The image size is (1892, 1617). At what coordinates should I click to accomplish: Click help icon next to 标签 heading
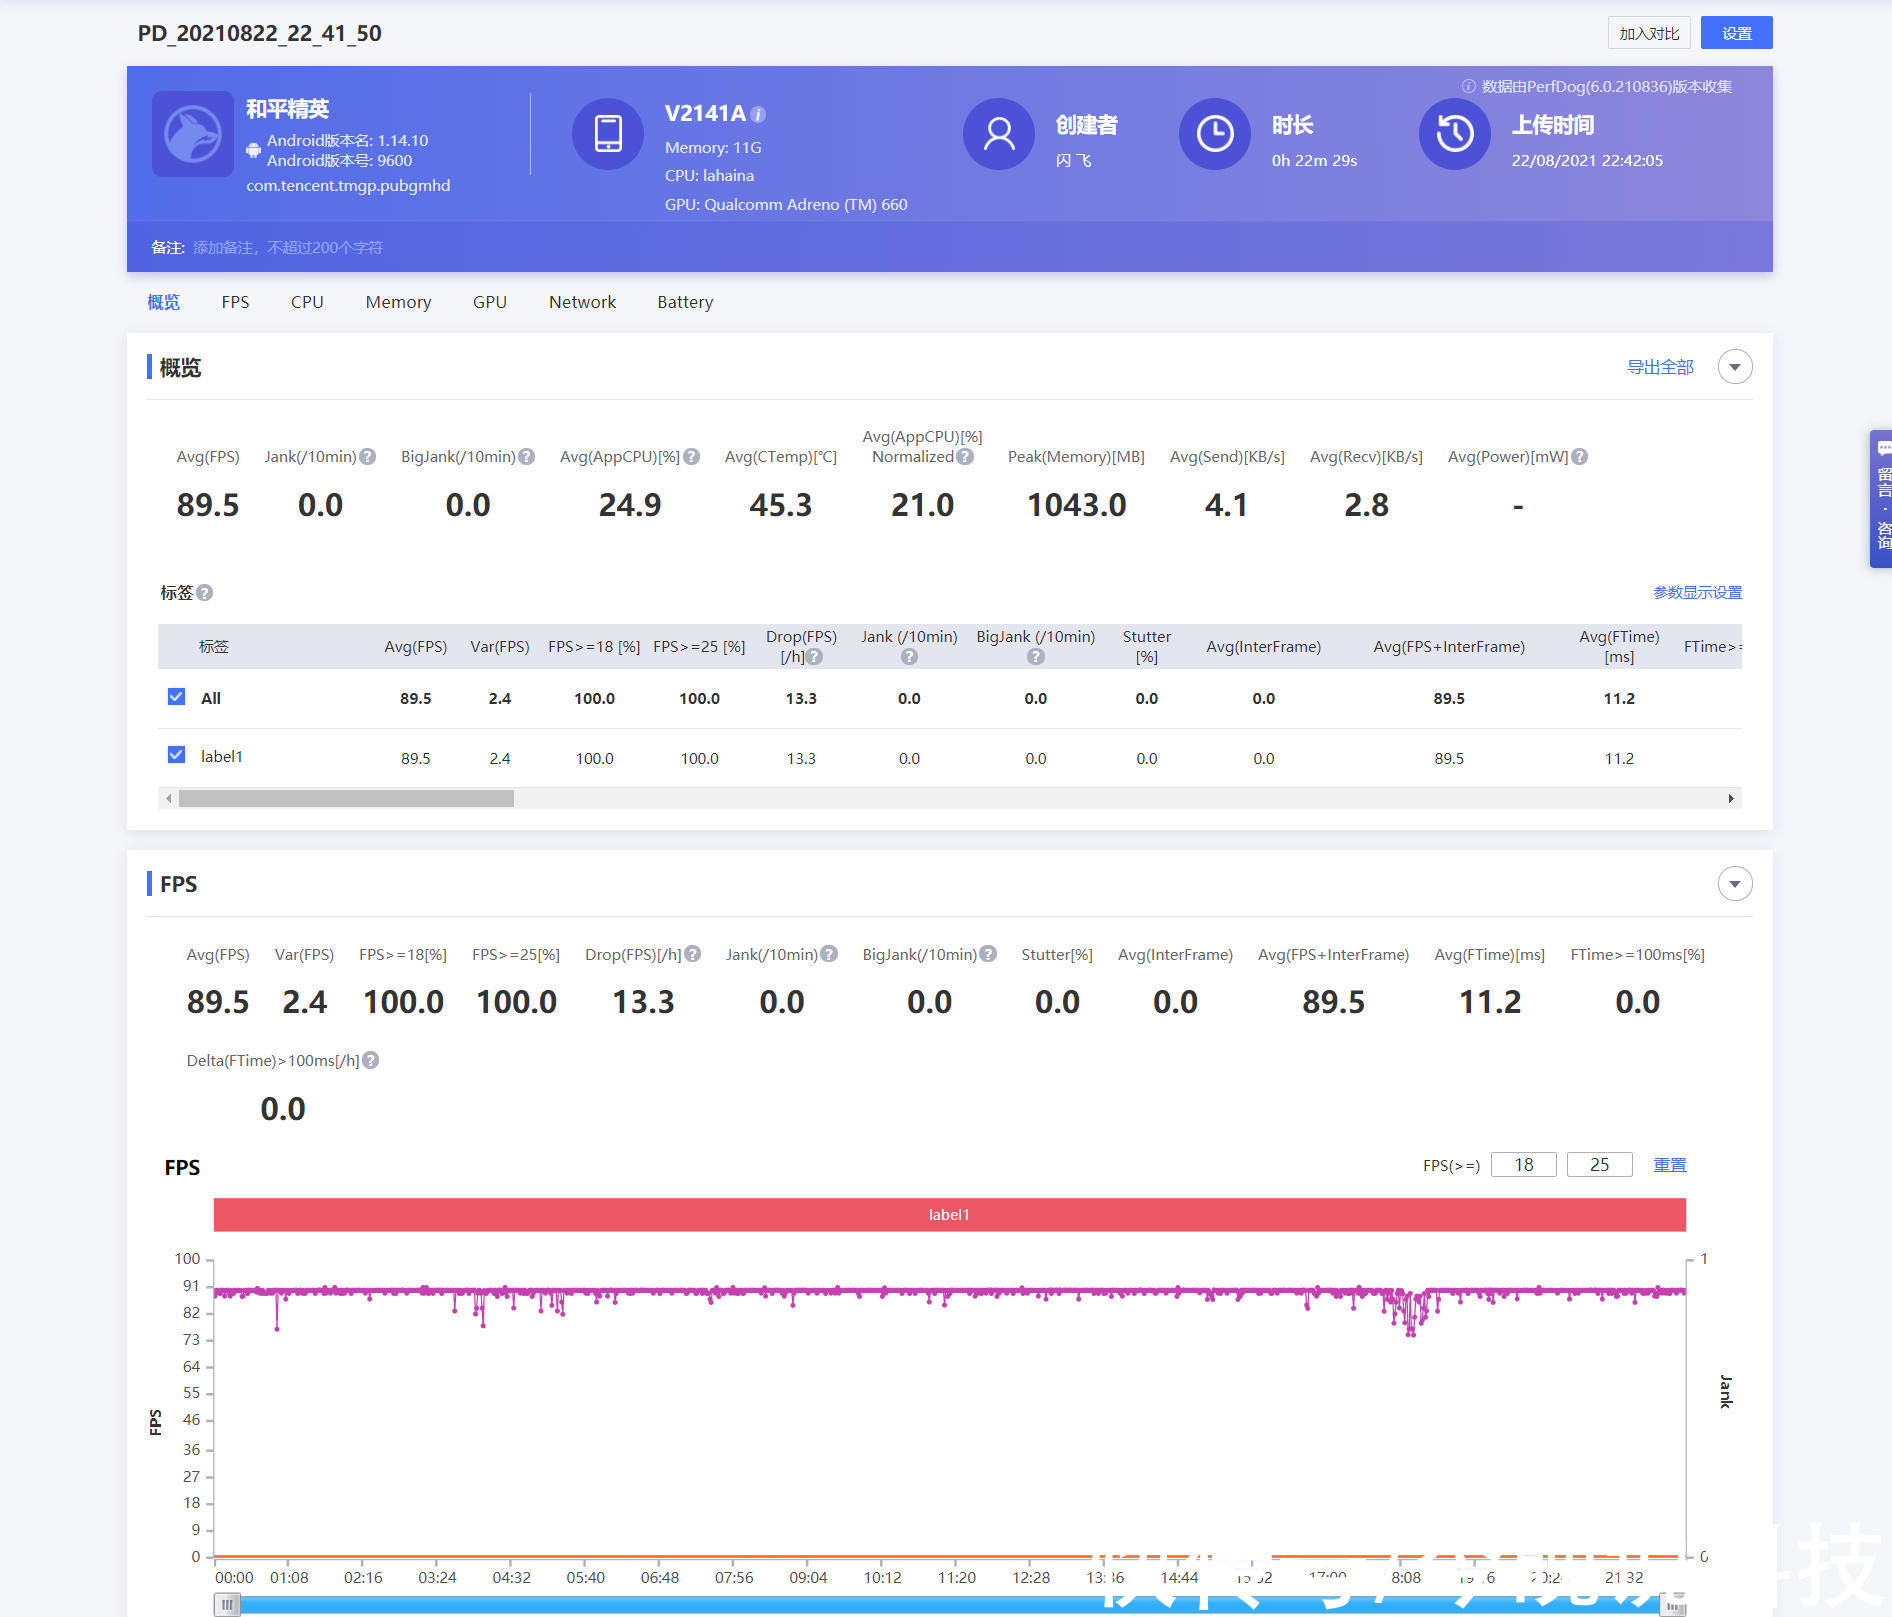pos(205,593)
